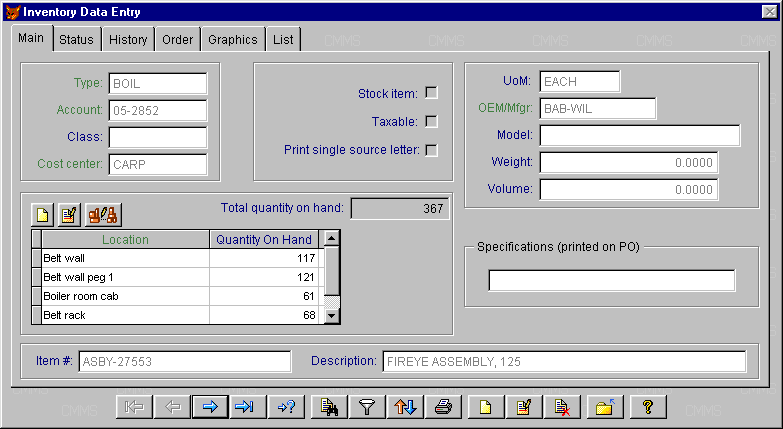Select the Boiler room cab row
Viewport: 783px width, 429px height.
[125, 296]
